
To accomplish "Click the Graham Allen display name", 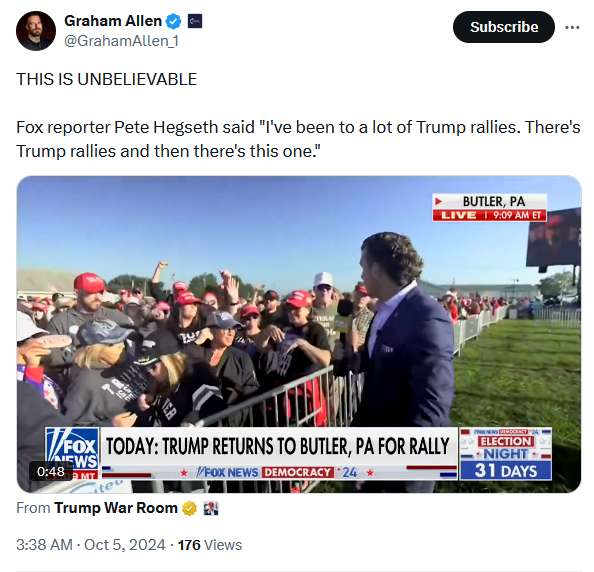I will tap(113, 21).
